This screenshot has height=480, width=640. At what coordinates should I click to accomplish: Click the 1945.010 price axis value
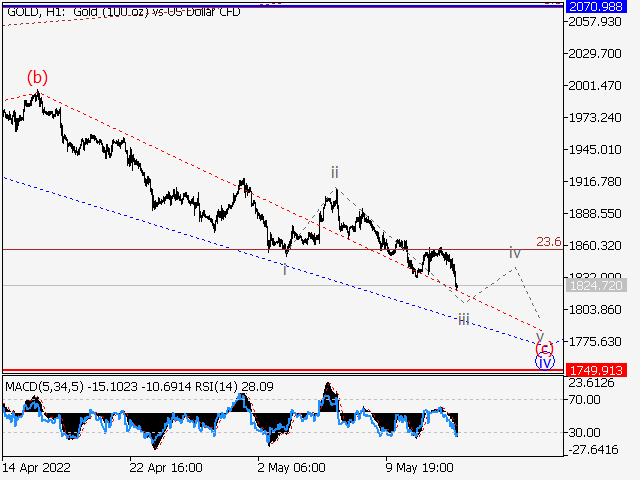click(595, 150)
